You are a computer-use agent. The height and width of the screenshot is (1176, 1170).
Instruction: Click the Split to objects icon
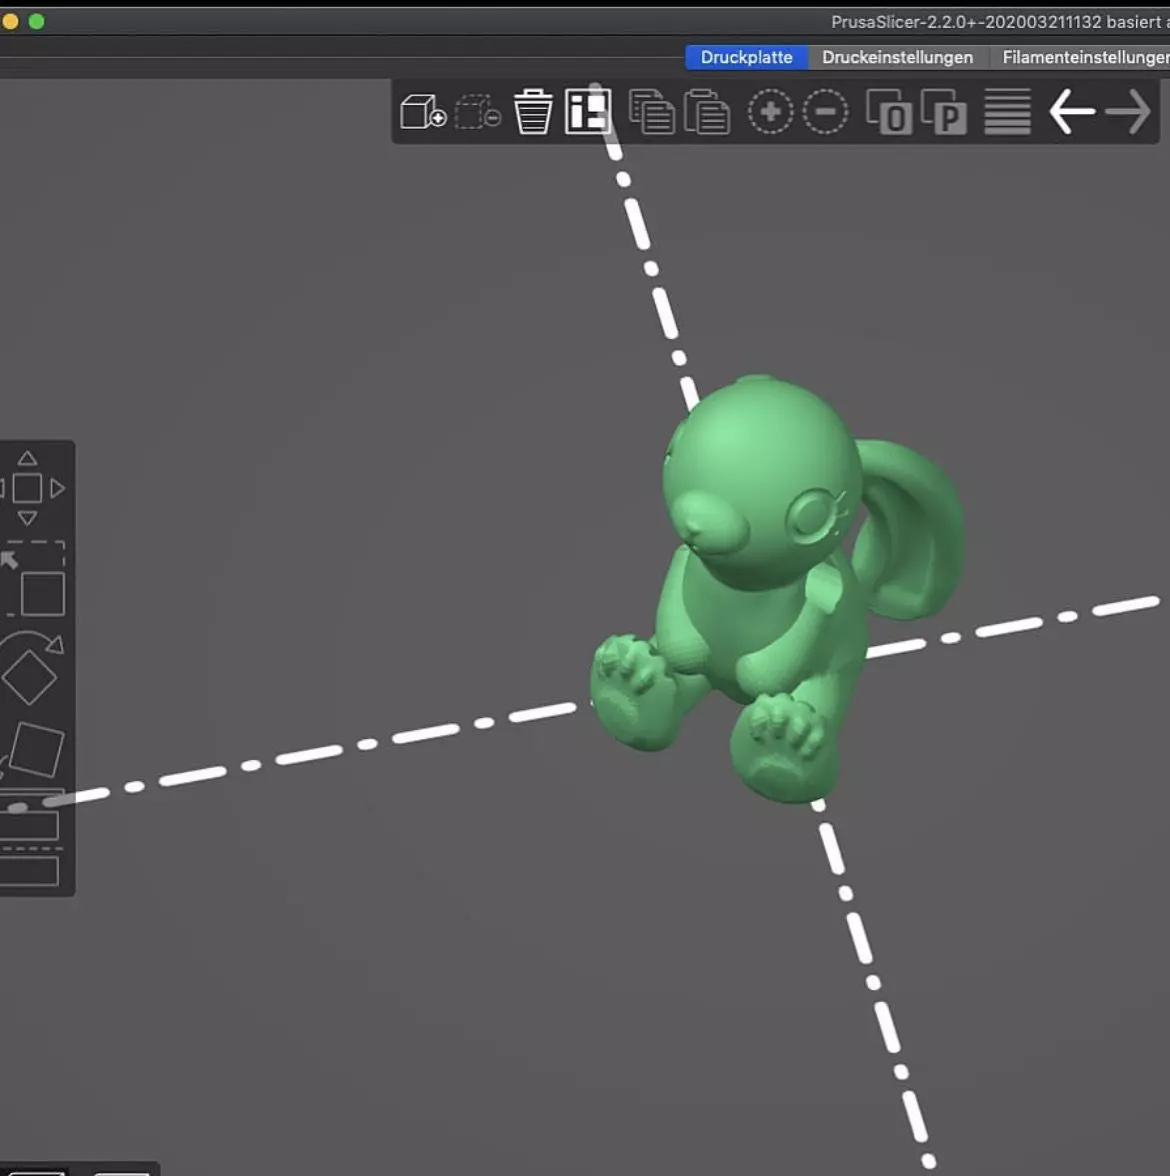tap(889, 112)
